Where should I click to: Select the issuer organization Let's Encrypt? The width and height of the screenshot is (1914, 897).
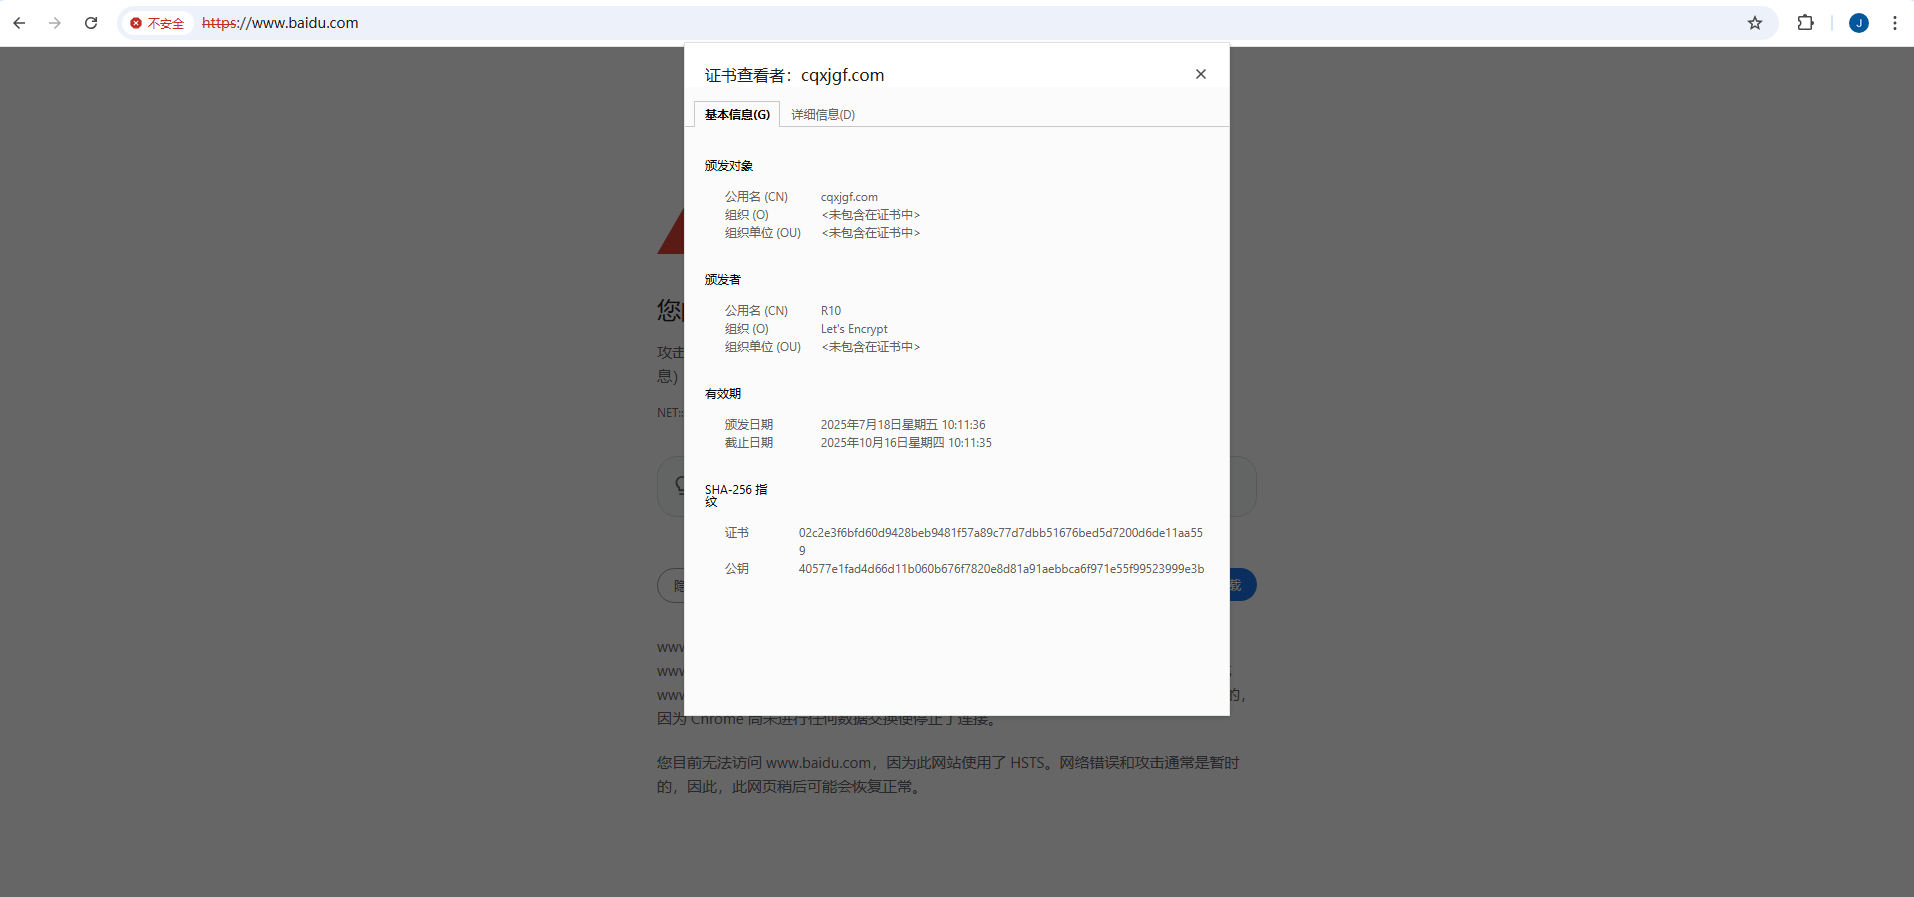pyautogui.click(x=854, y=329)
